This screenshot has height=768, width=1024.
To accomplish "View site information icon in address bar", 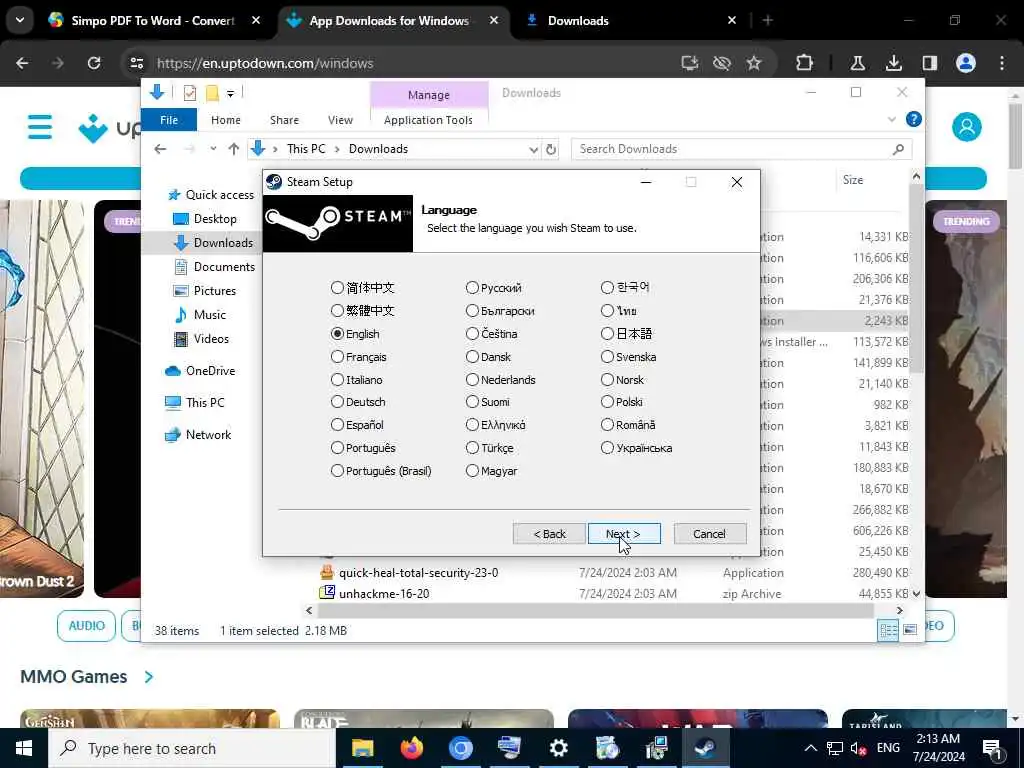I will coord(136,63).
